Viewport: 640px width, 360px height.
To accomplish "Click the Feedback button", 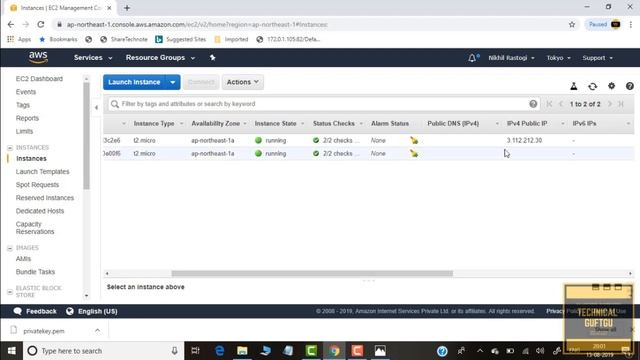I will tap(35, 311).
